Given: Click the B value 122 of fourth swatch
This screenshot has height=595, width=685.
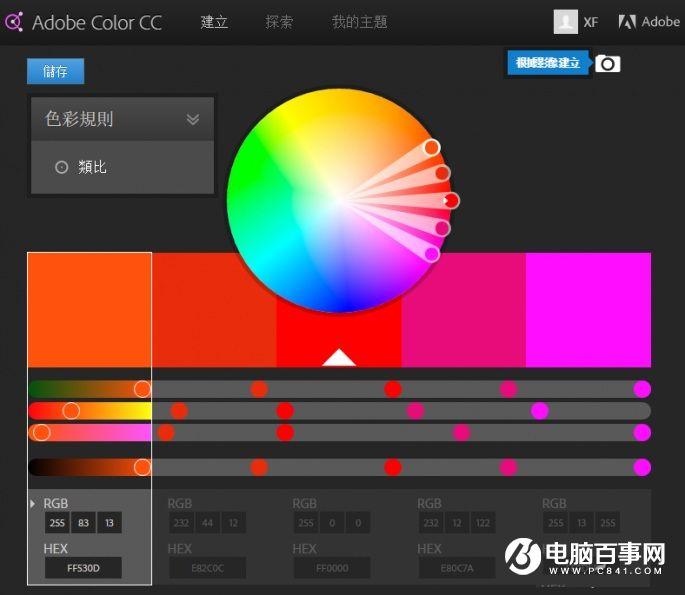Looking at the screenshot, I should coord(483,522).
